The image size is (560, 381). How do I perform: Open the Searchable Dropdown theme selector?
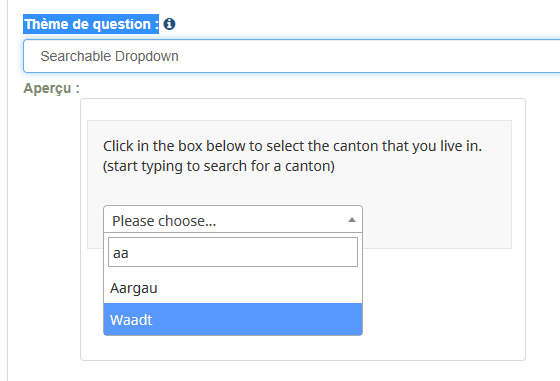291,56
